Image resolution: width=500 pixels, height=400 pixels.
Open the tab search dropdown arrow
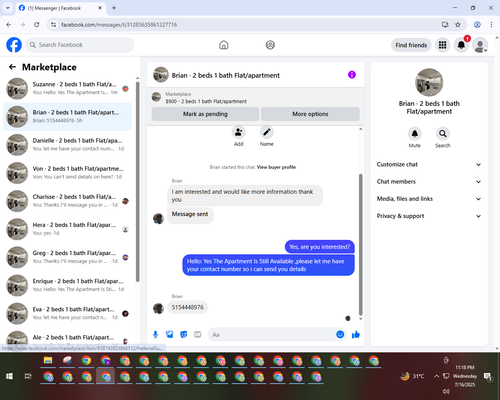point(8,8)
